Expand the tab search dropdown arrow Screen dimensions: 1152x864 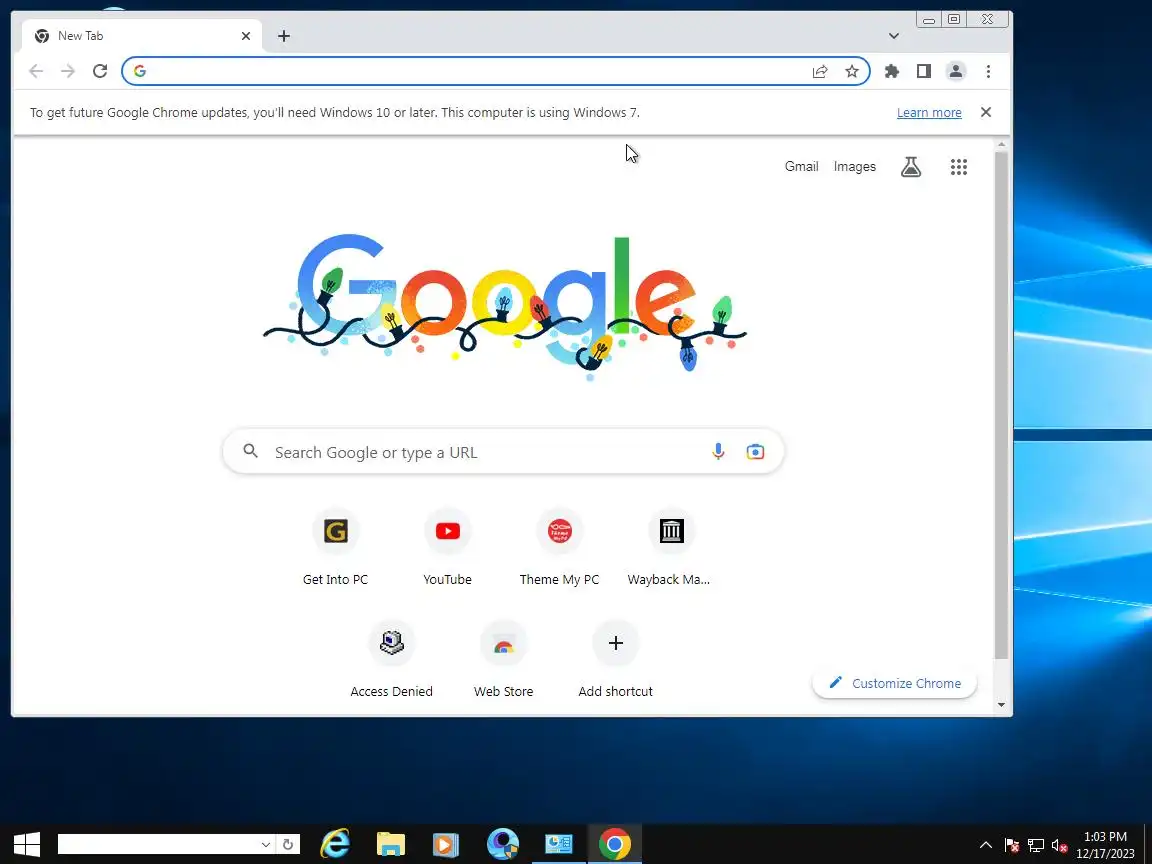pos(893,35)
